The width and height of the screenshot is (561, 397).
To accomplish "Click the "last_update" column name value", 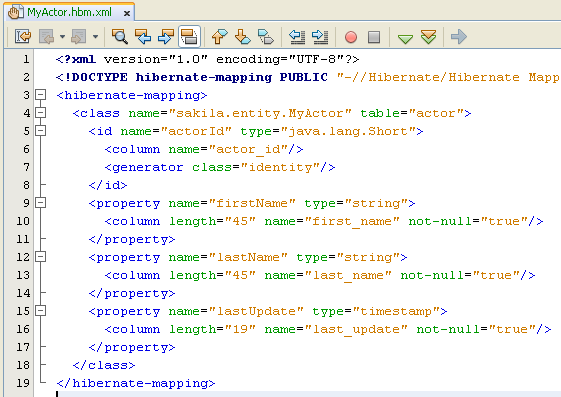I will point(356,329).
